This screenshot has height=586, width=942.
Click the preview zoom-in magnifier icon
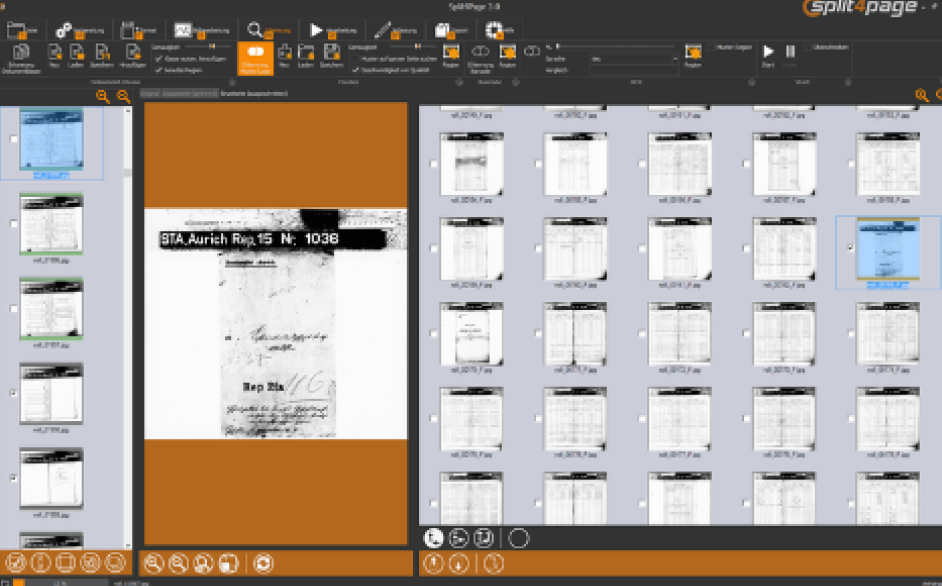pyautogui.click(x=153, y=563)
